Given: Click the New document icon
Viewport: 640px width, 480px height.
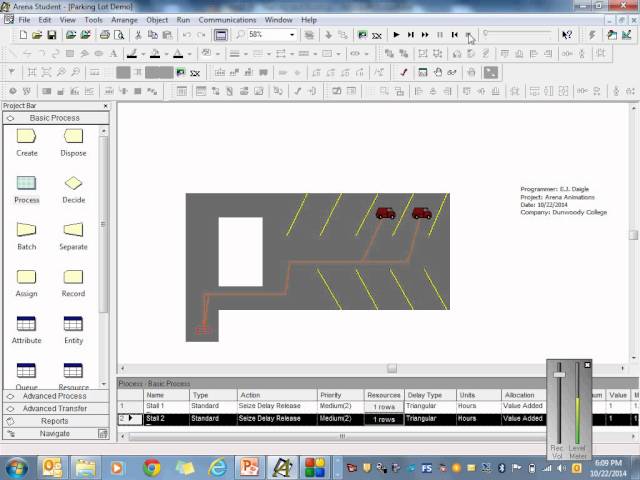Looking at the screenshot, I should [23, 35].
